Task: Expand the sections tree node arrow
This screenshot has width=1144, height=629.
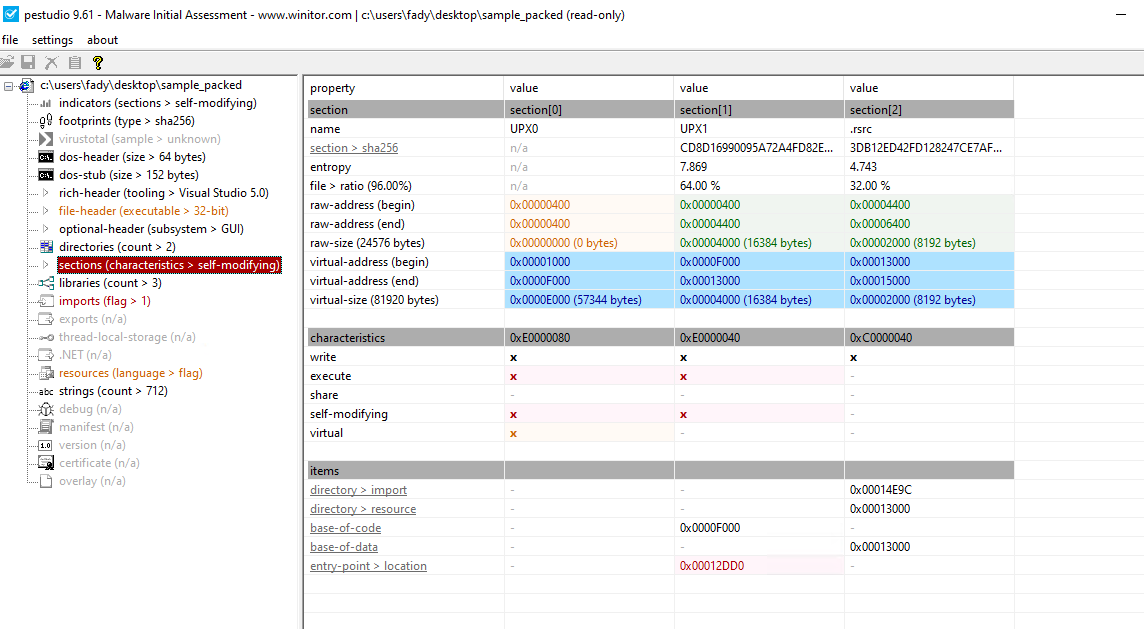Action: (x=45, y=265)
